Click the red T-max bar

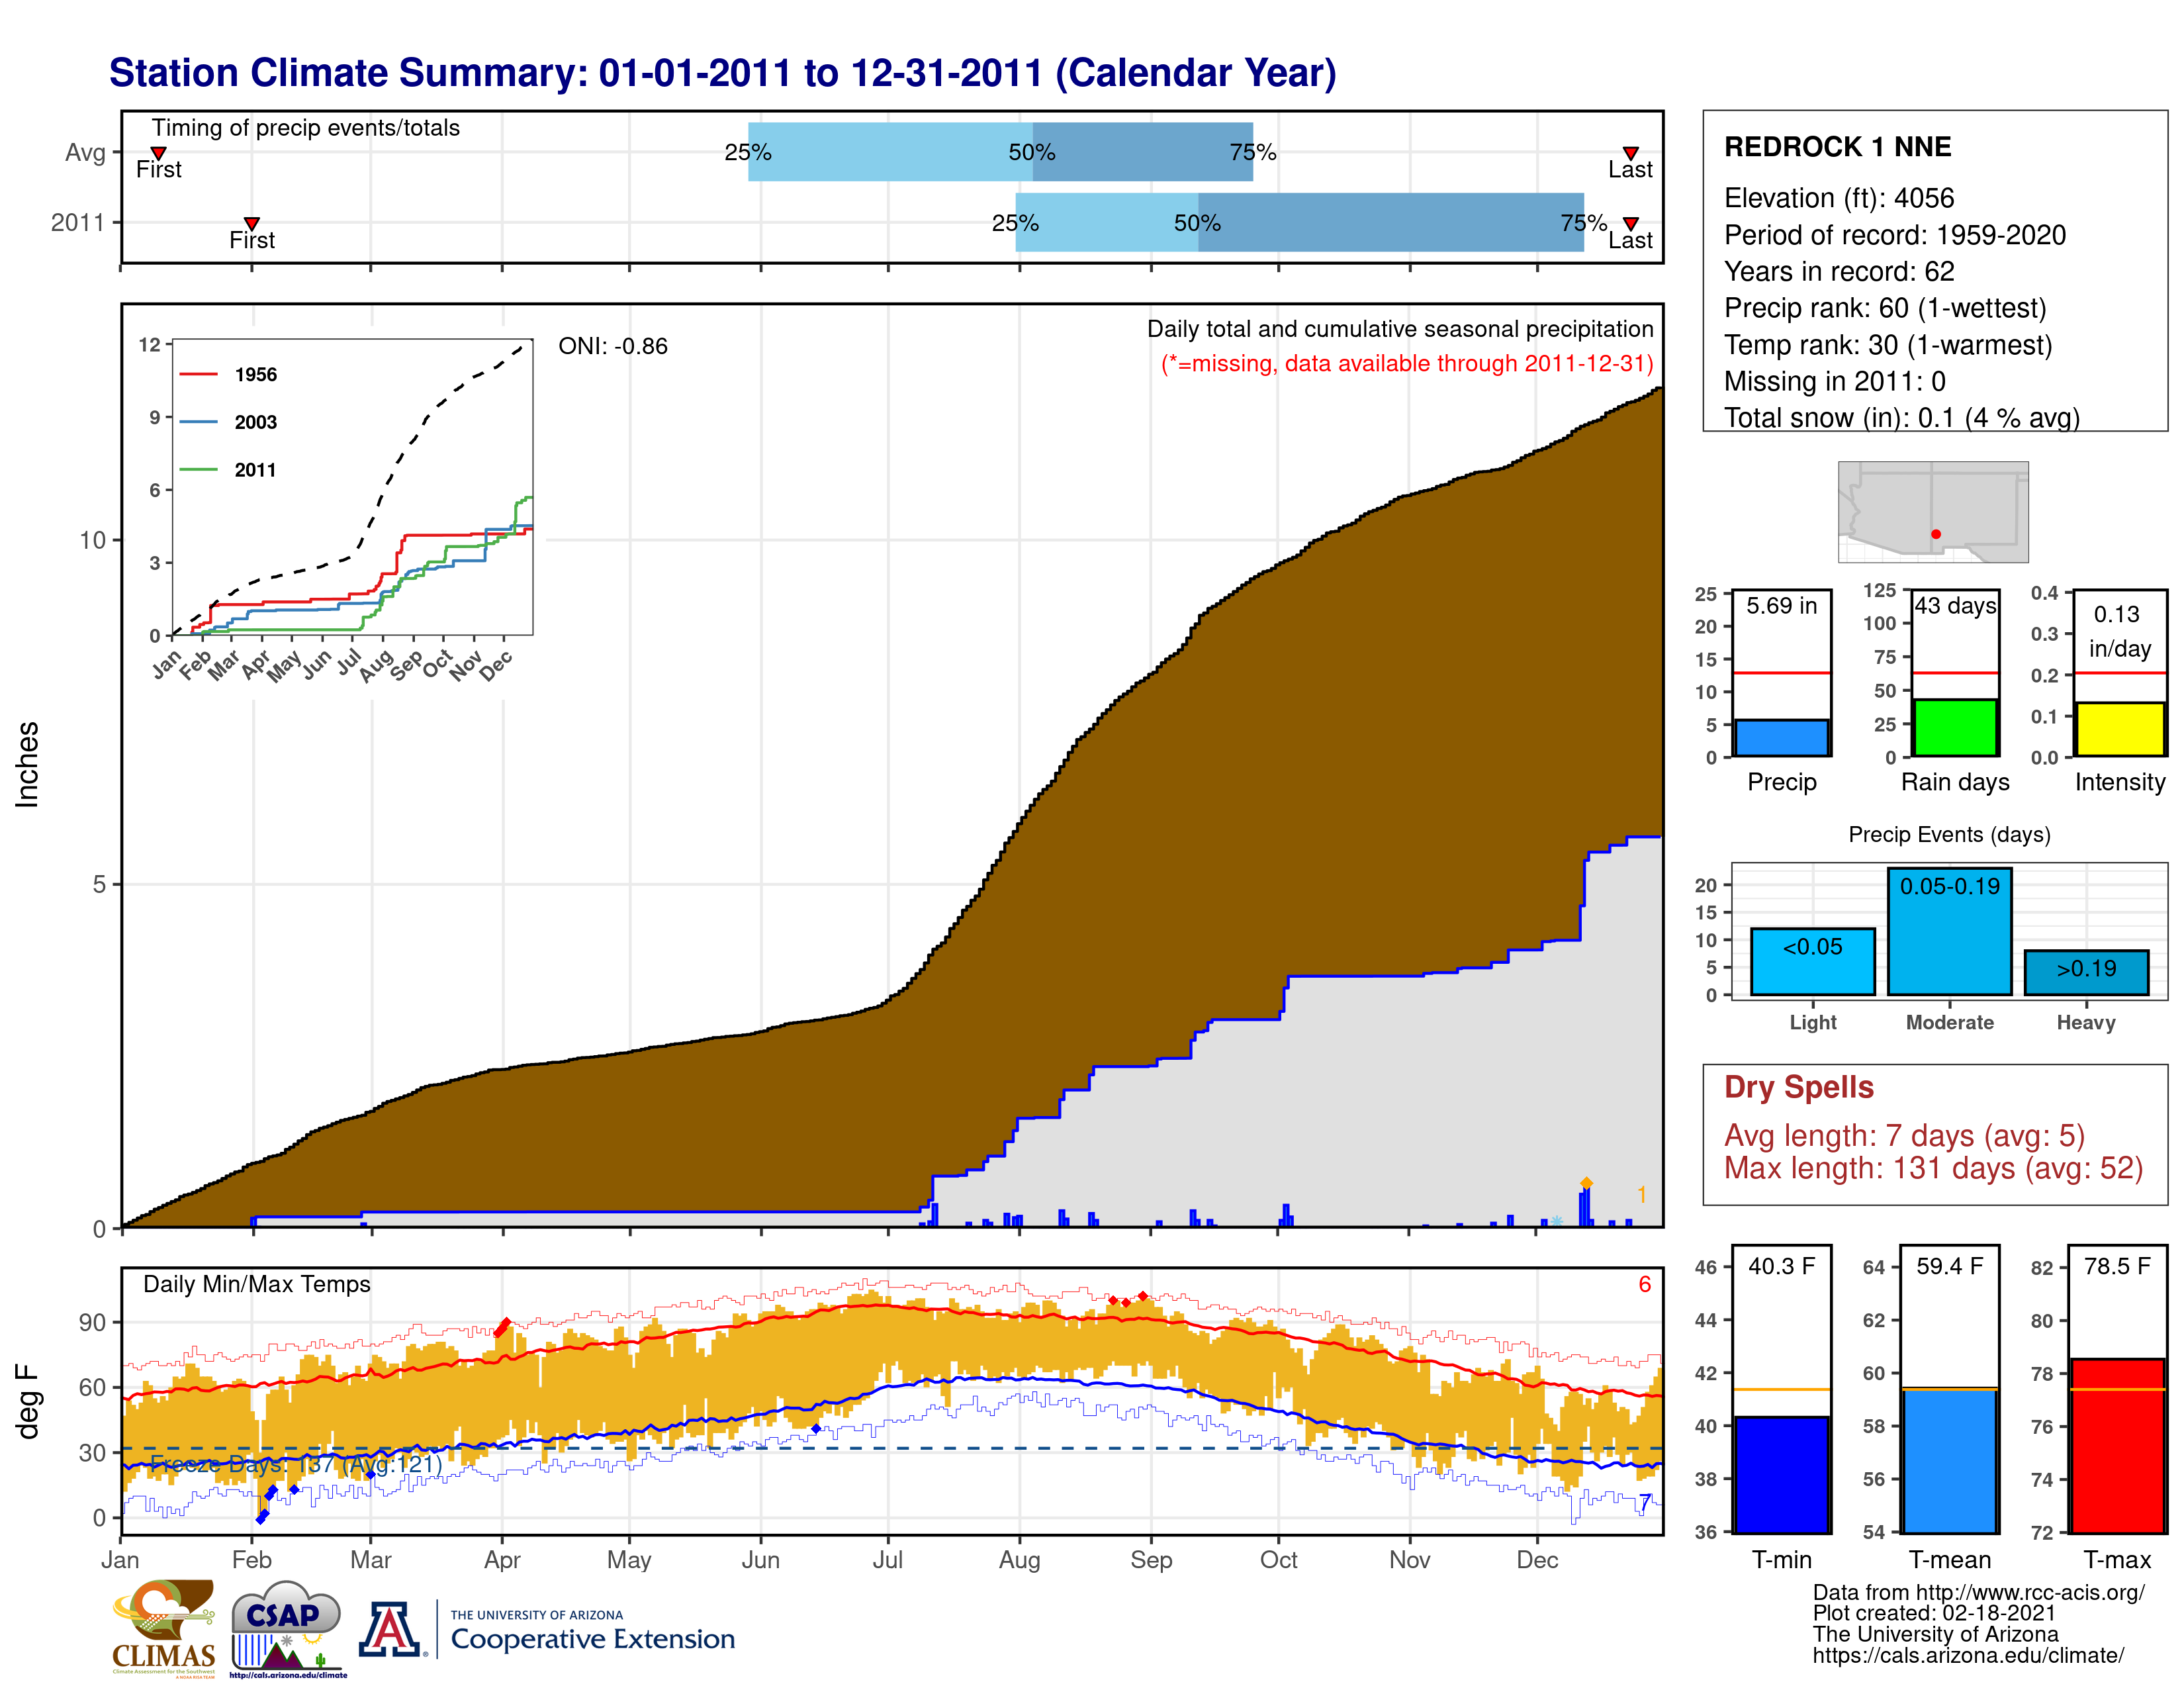2117,1445
